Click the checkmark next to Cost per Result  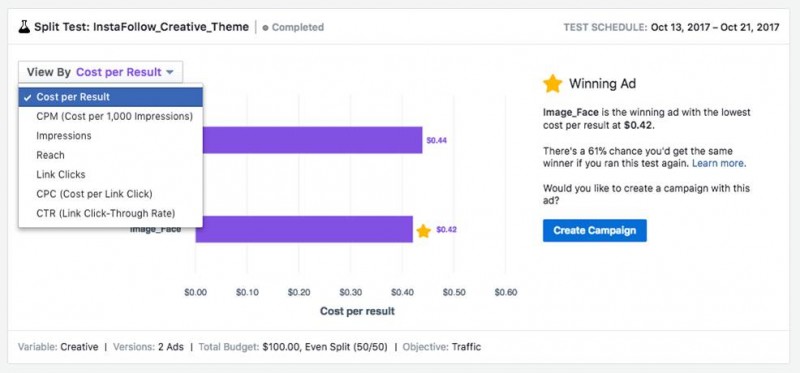pyautogui.click(x=28, y=97)
